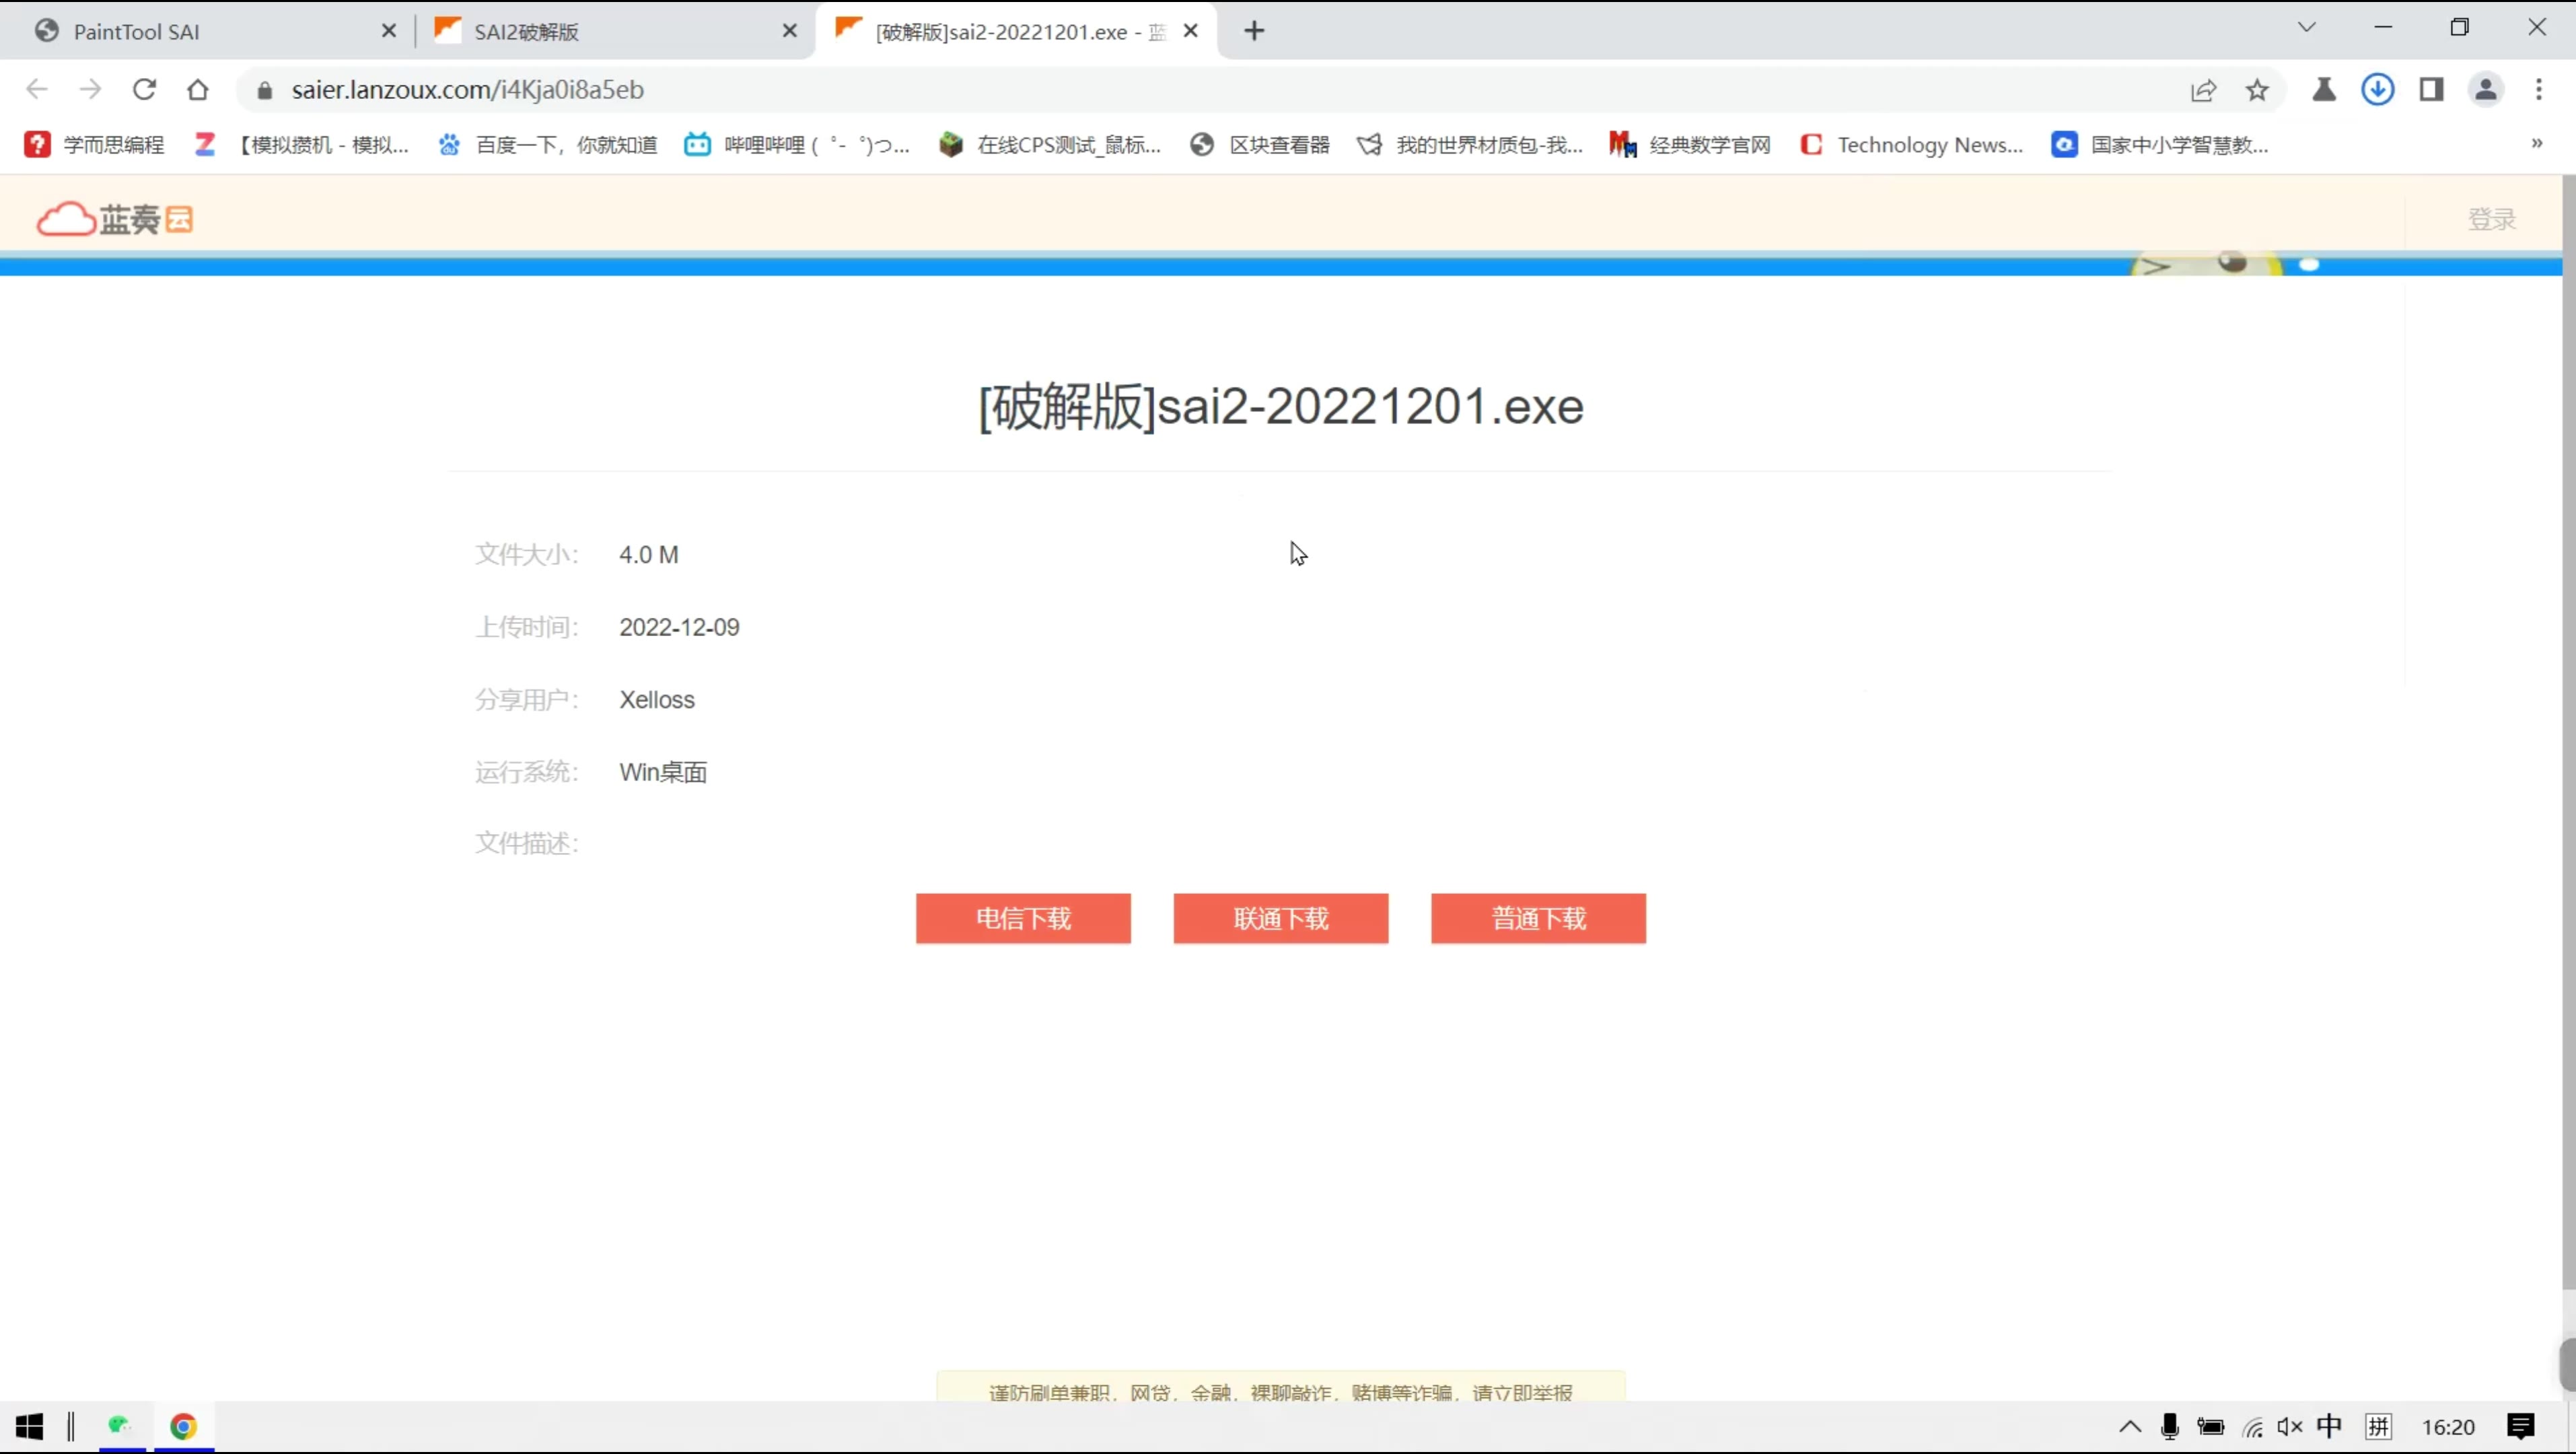Close the PaintTool SAI tab

(x=389, y=31)
